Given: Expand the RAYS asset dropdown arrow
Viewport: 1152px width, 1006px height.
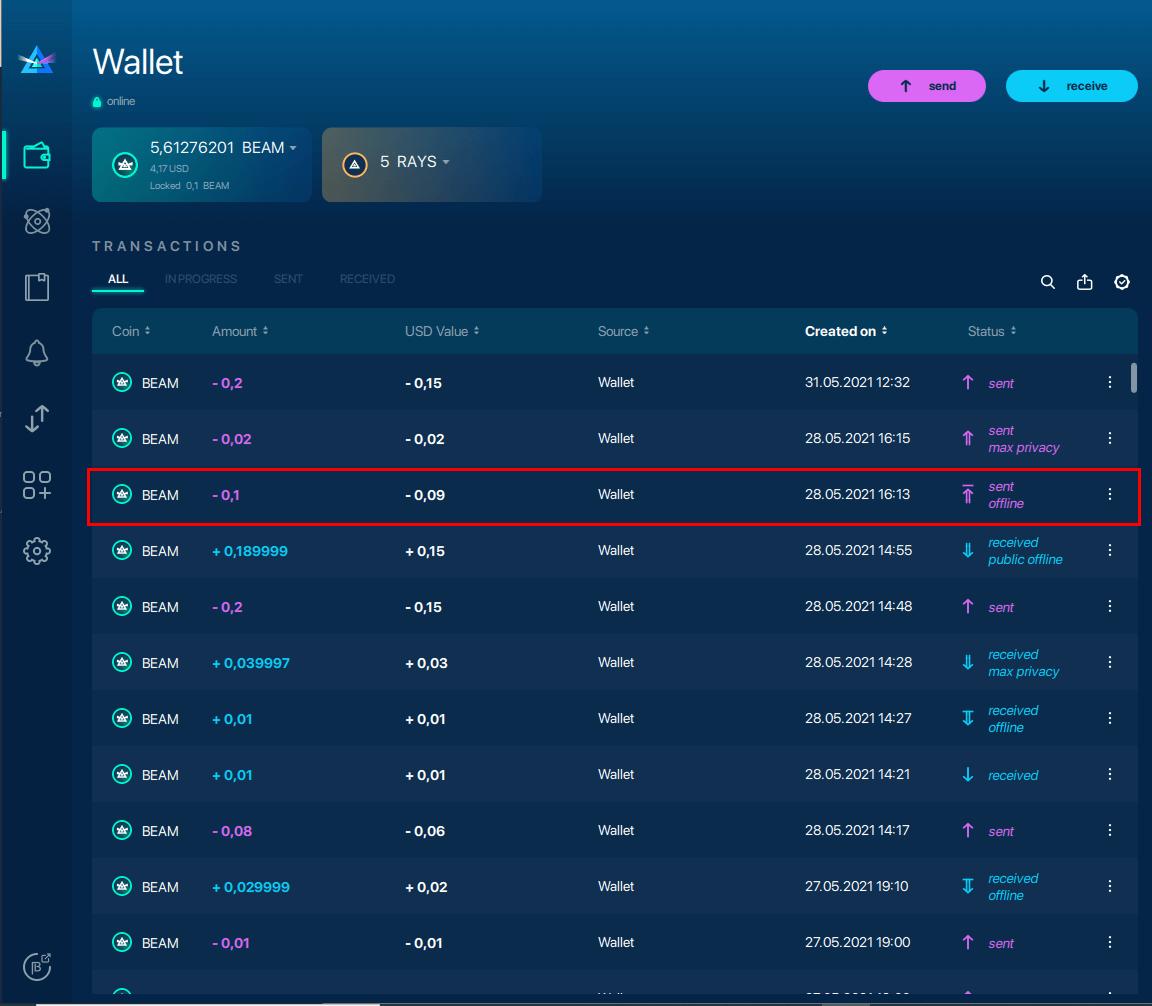Looking at the screenshot, I should (446, 162).
